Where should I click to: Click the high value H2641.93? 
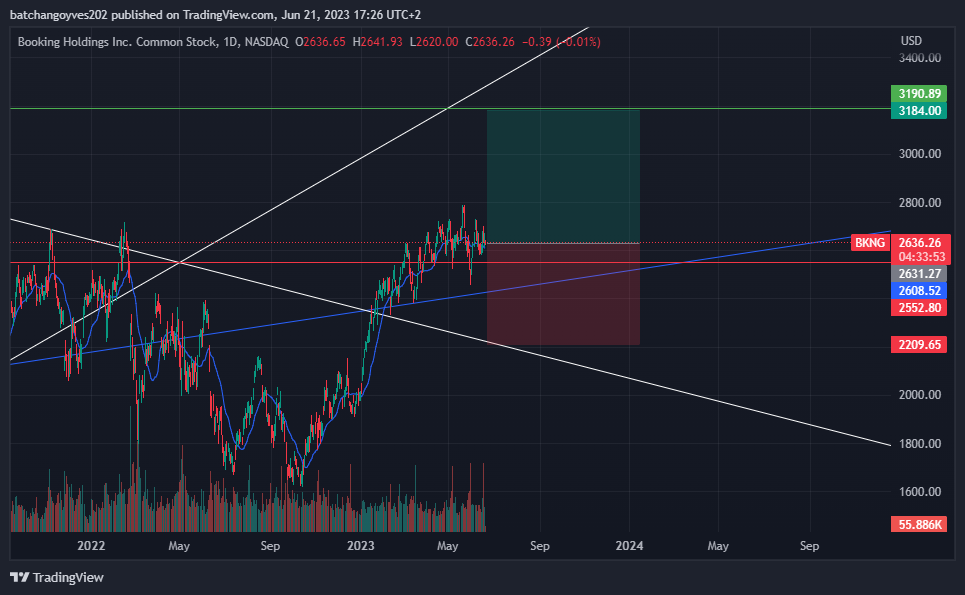tap(377, 42)
